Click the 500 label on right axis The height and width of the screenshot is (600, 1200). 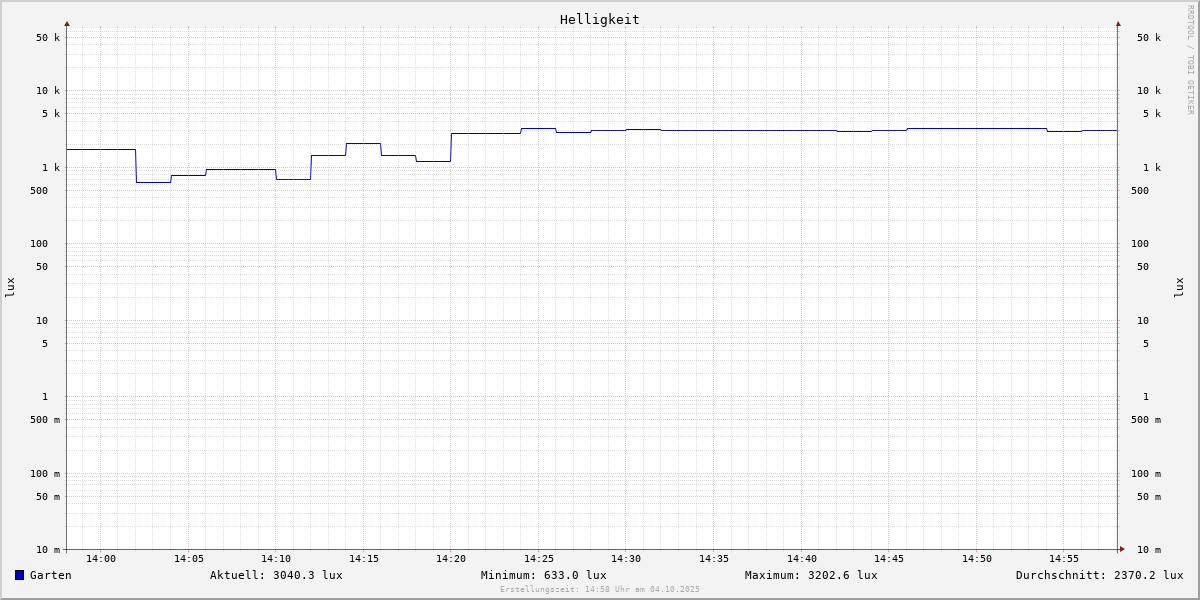(1140, 191)
